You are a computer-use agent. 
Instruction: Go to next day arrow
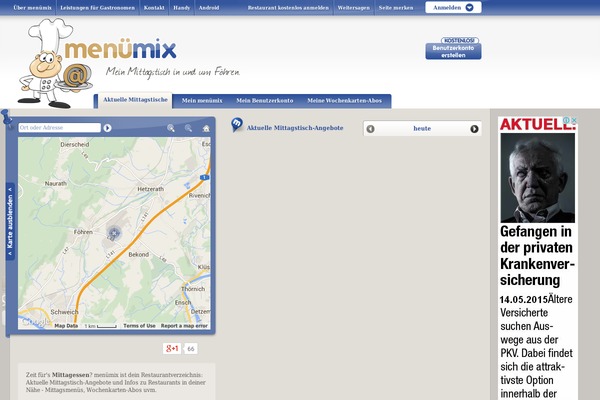point(474,129)
